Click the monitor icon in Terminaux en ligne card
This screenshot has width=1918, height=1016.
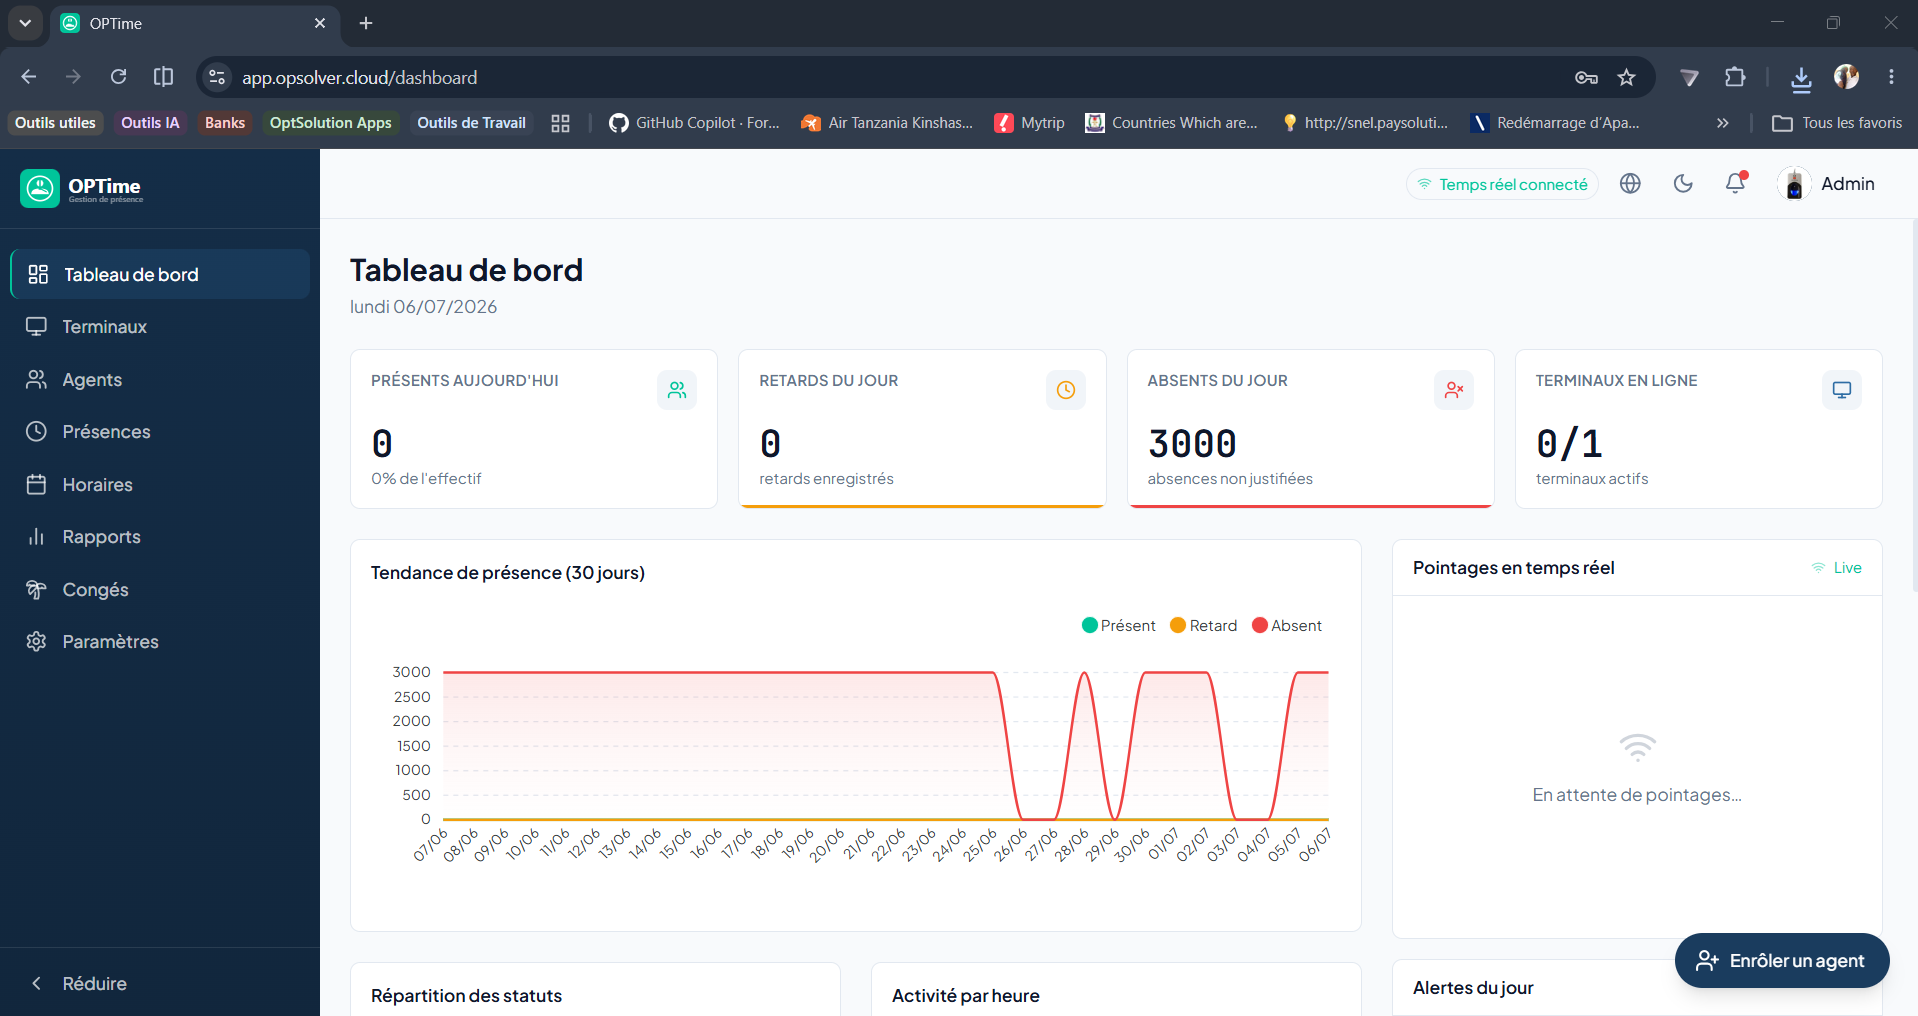[1842, 390]
